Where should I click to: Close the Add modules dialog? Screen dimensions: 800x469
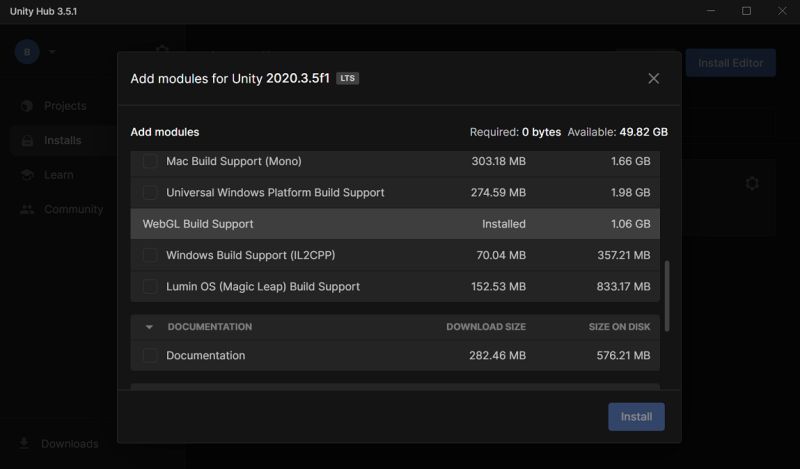point(654,79)
